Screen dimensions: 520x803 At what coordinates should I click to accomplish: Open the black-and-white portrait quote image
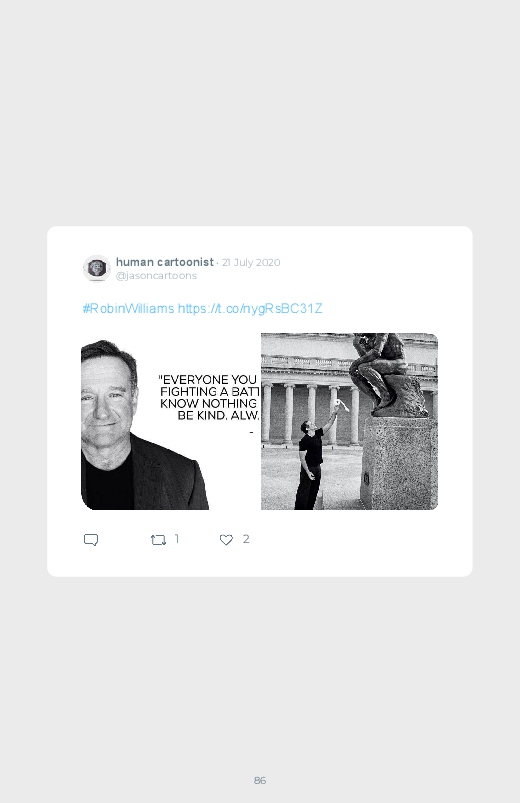coord(171,421)
